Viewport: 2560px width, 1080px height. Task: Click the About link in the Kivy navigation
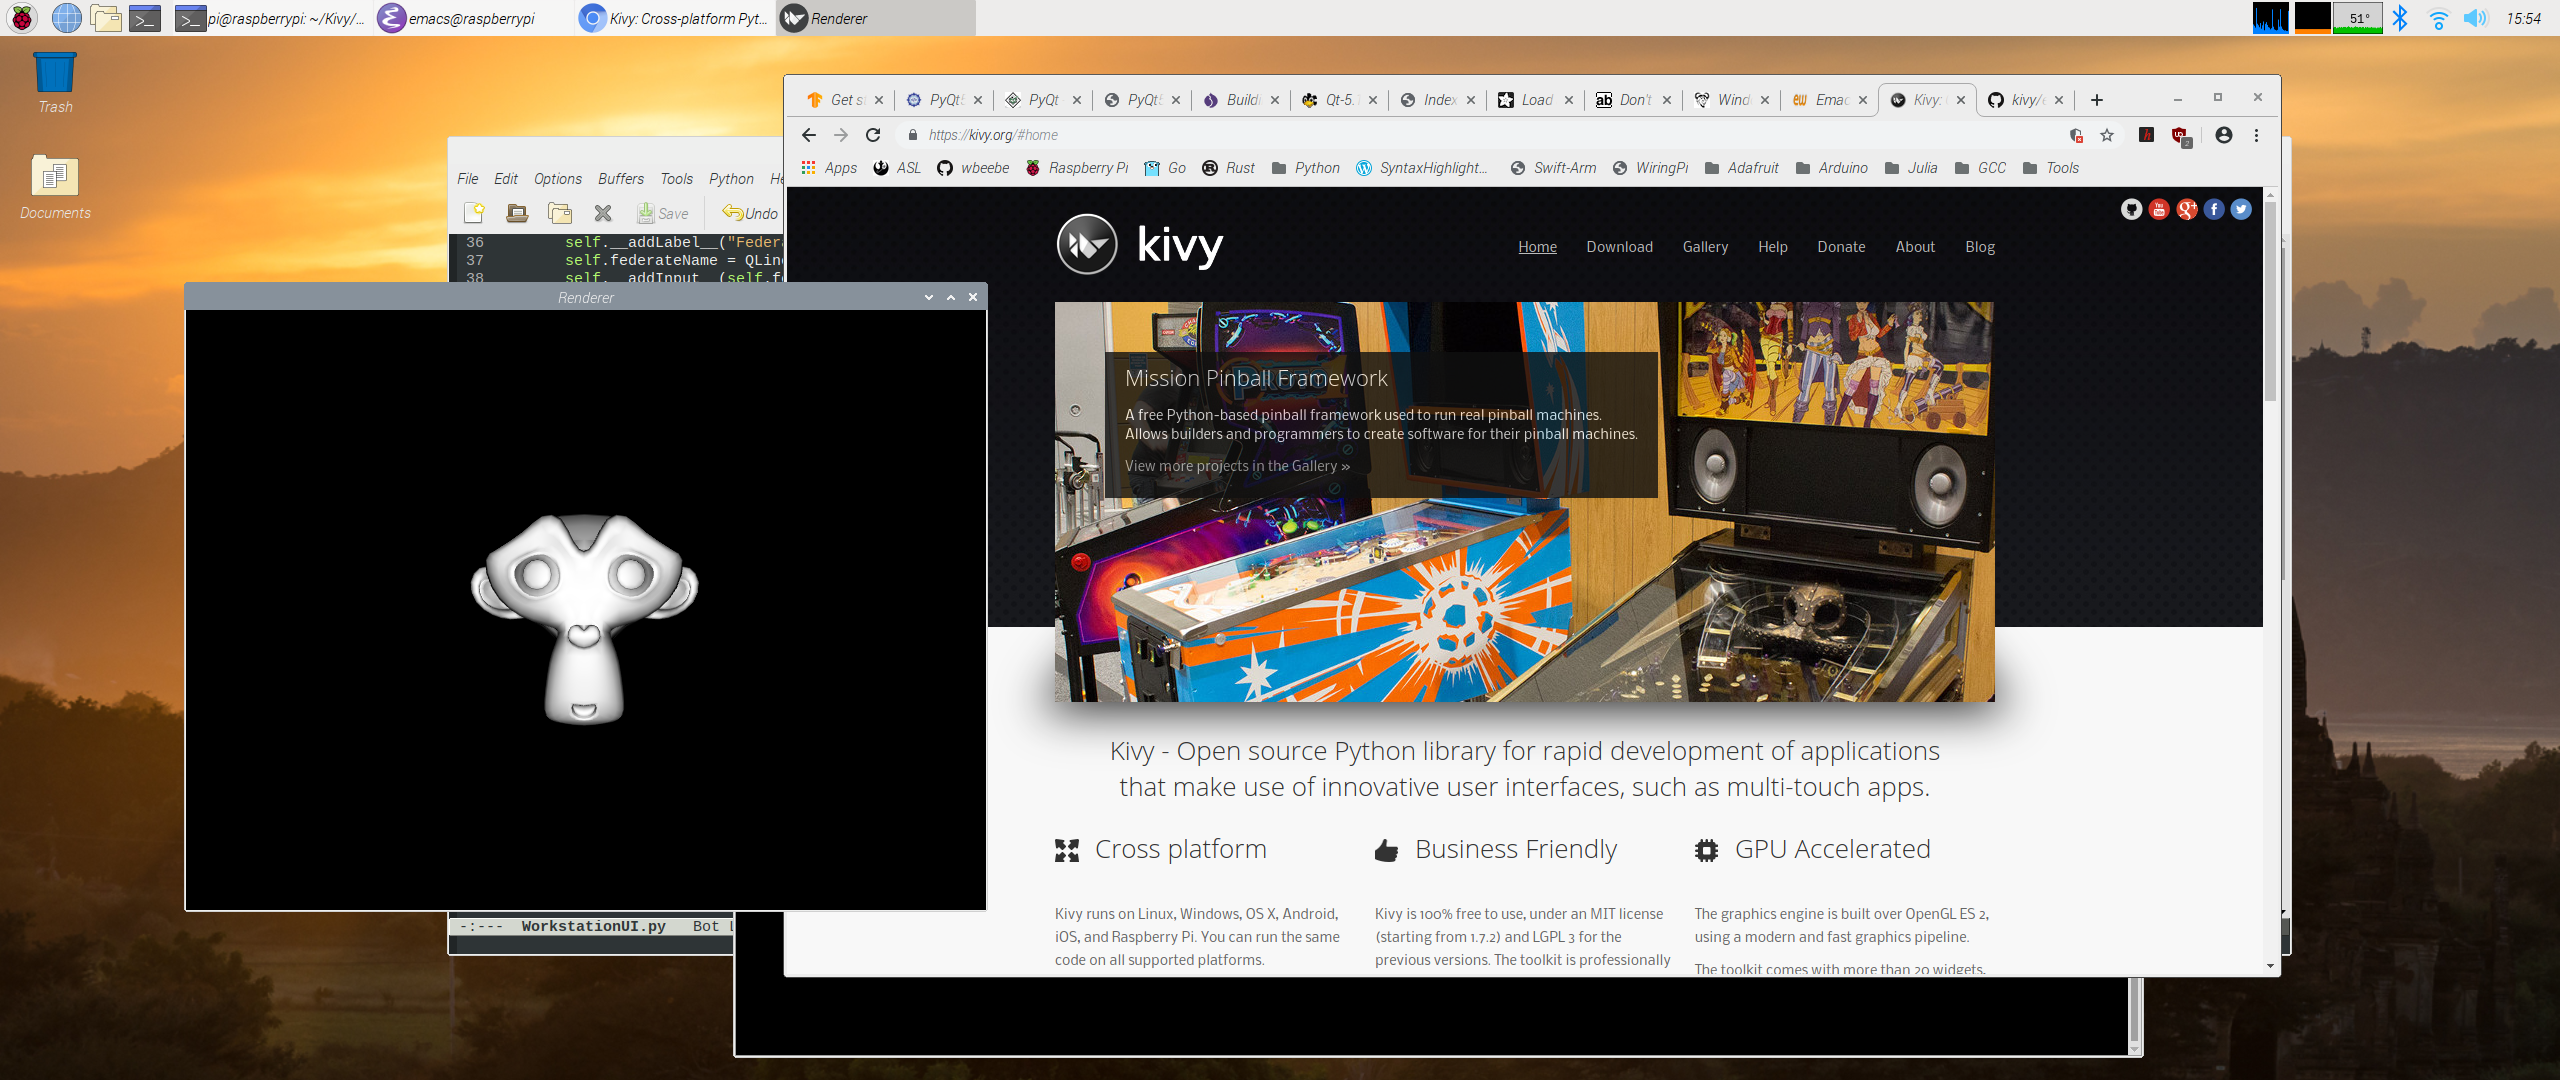(1915, 247)
